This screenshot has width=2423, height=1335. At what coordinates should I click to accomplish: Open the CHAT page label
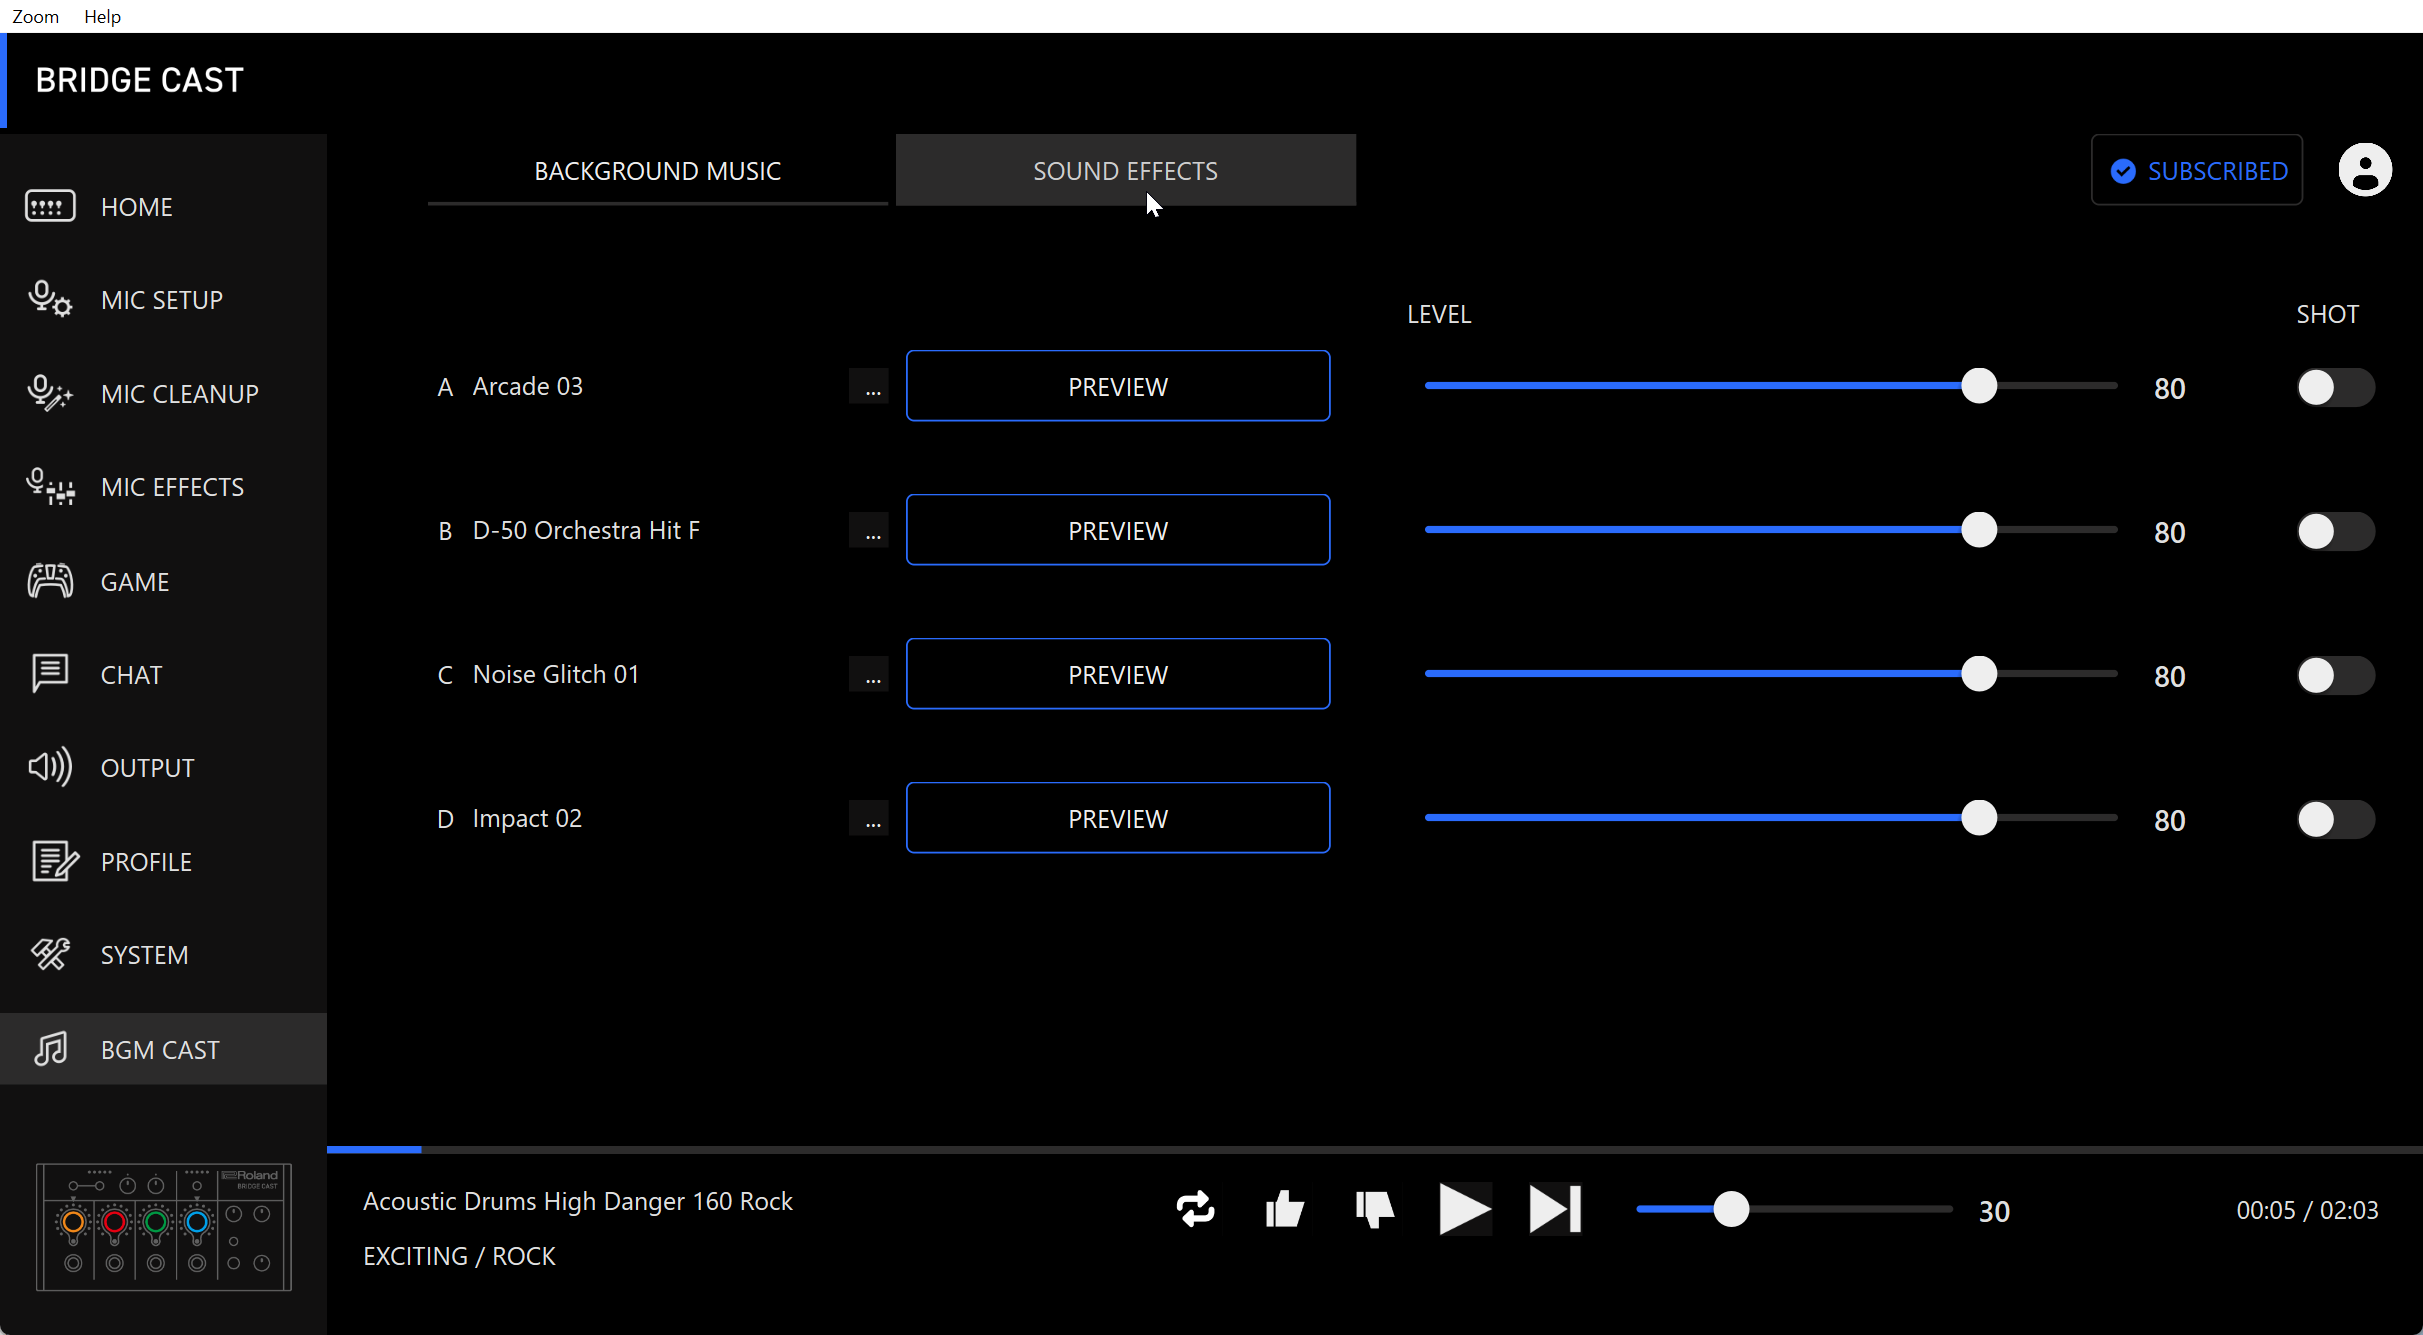132,675
